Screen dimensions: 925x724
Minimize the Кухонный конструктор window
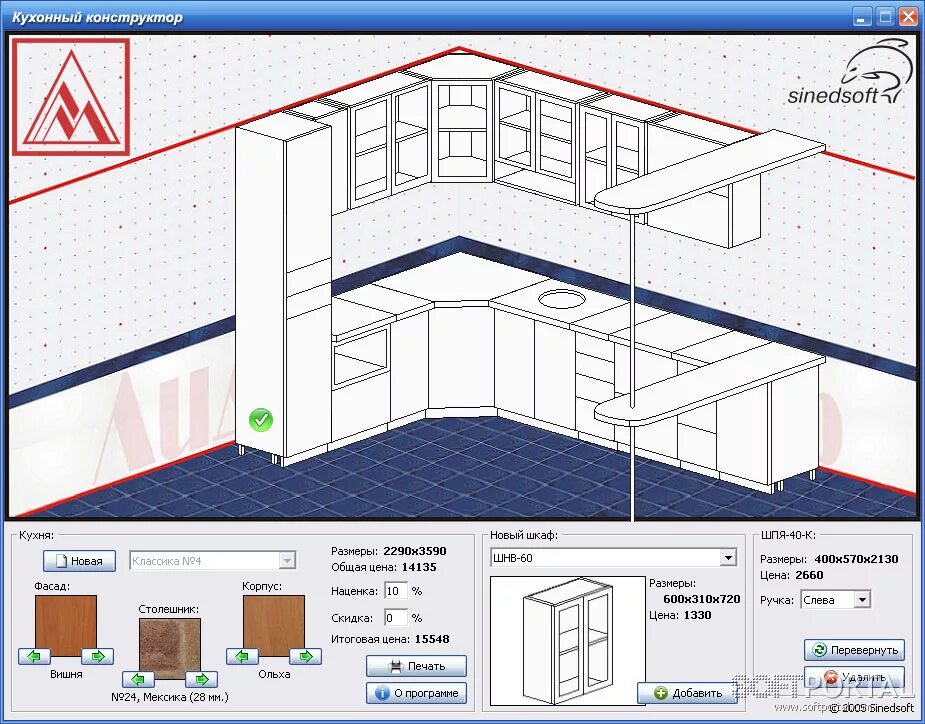pos(862,17)
